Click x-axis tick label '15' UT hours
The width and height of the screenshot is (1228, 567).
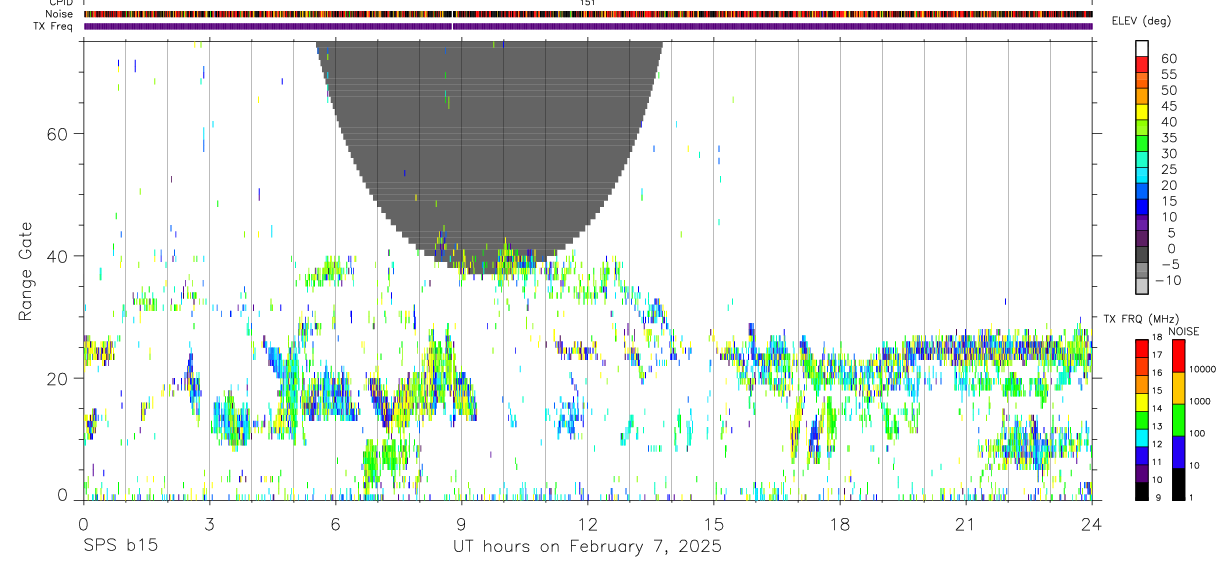tap(713, 525)
